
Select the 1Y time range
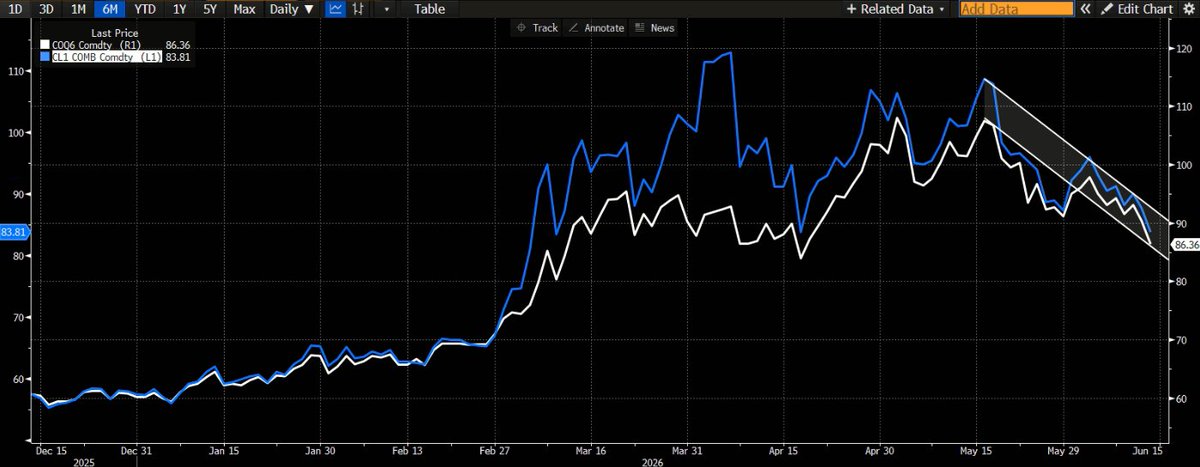[x=179, y=9]
